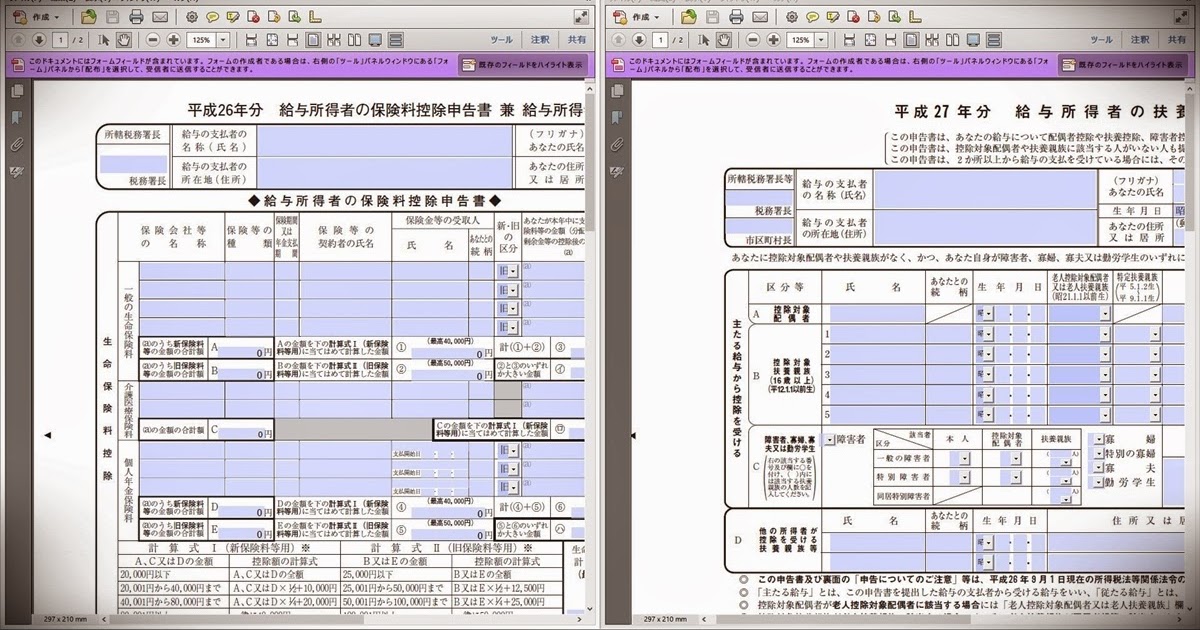Open the 125% zoom dropdown arrow in the left window
This screenshot has height=630, width=1200.
(224, 40)
